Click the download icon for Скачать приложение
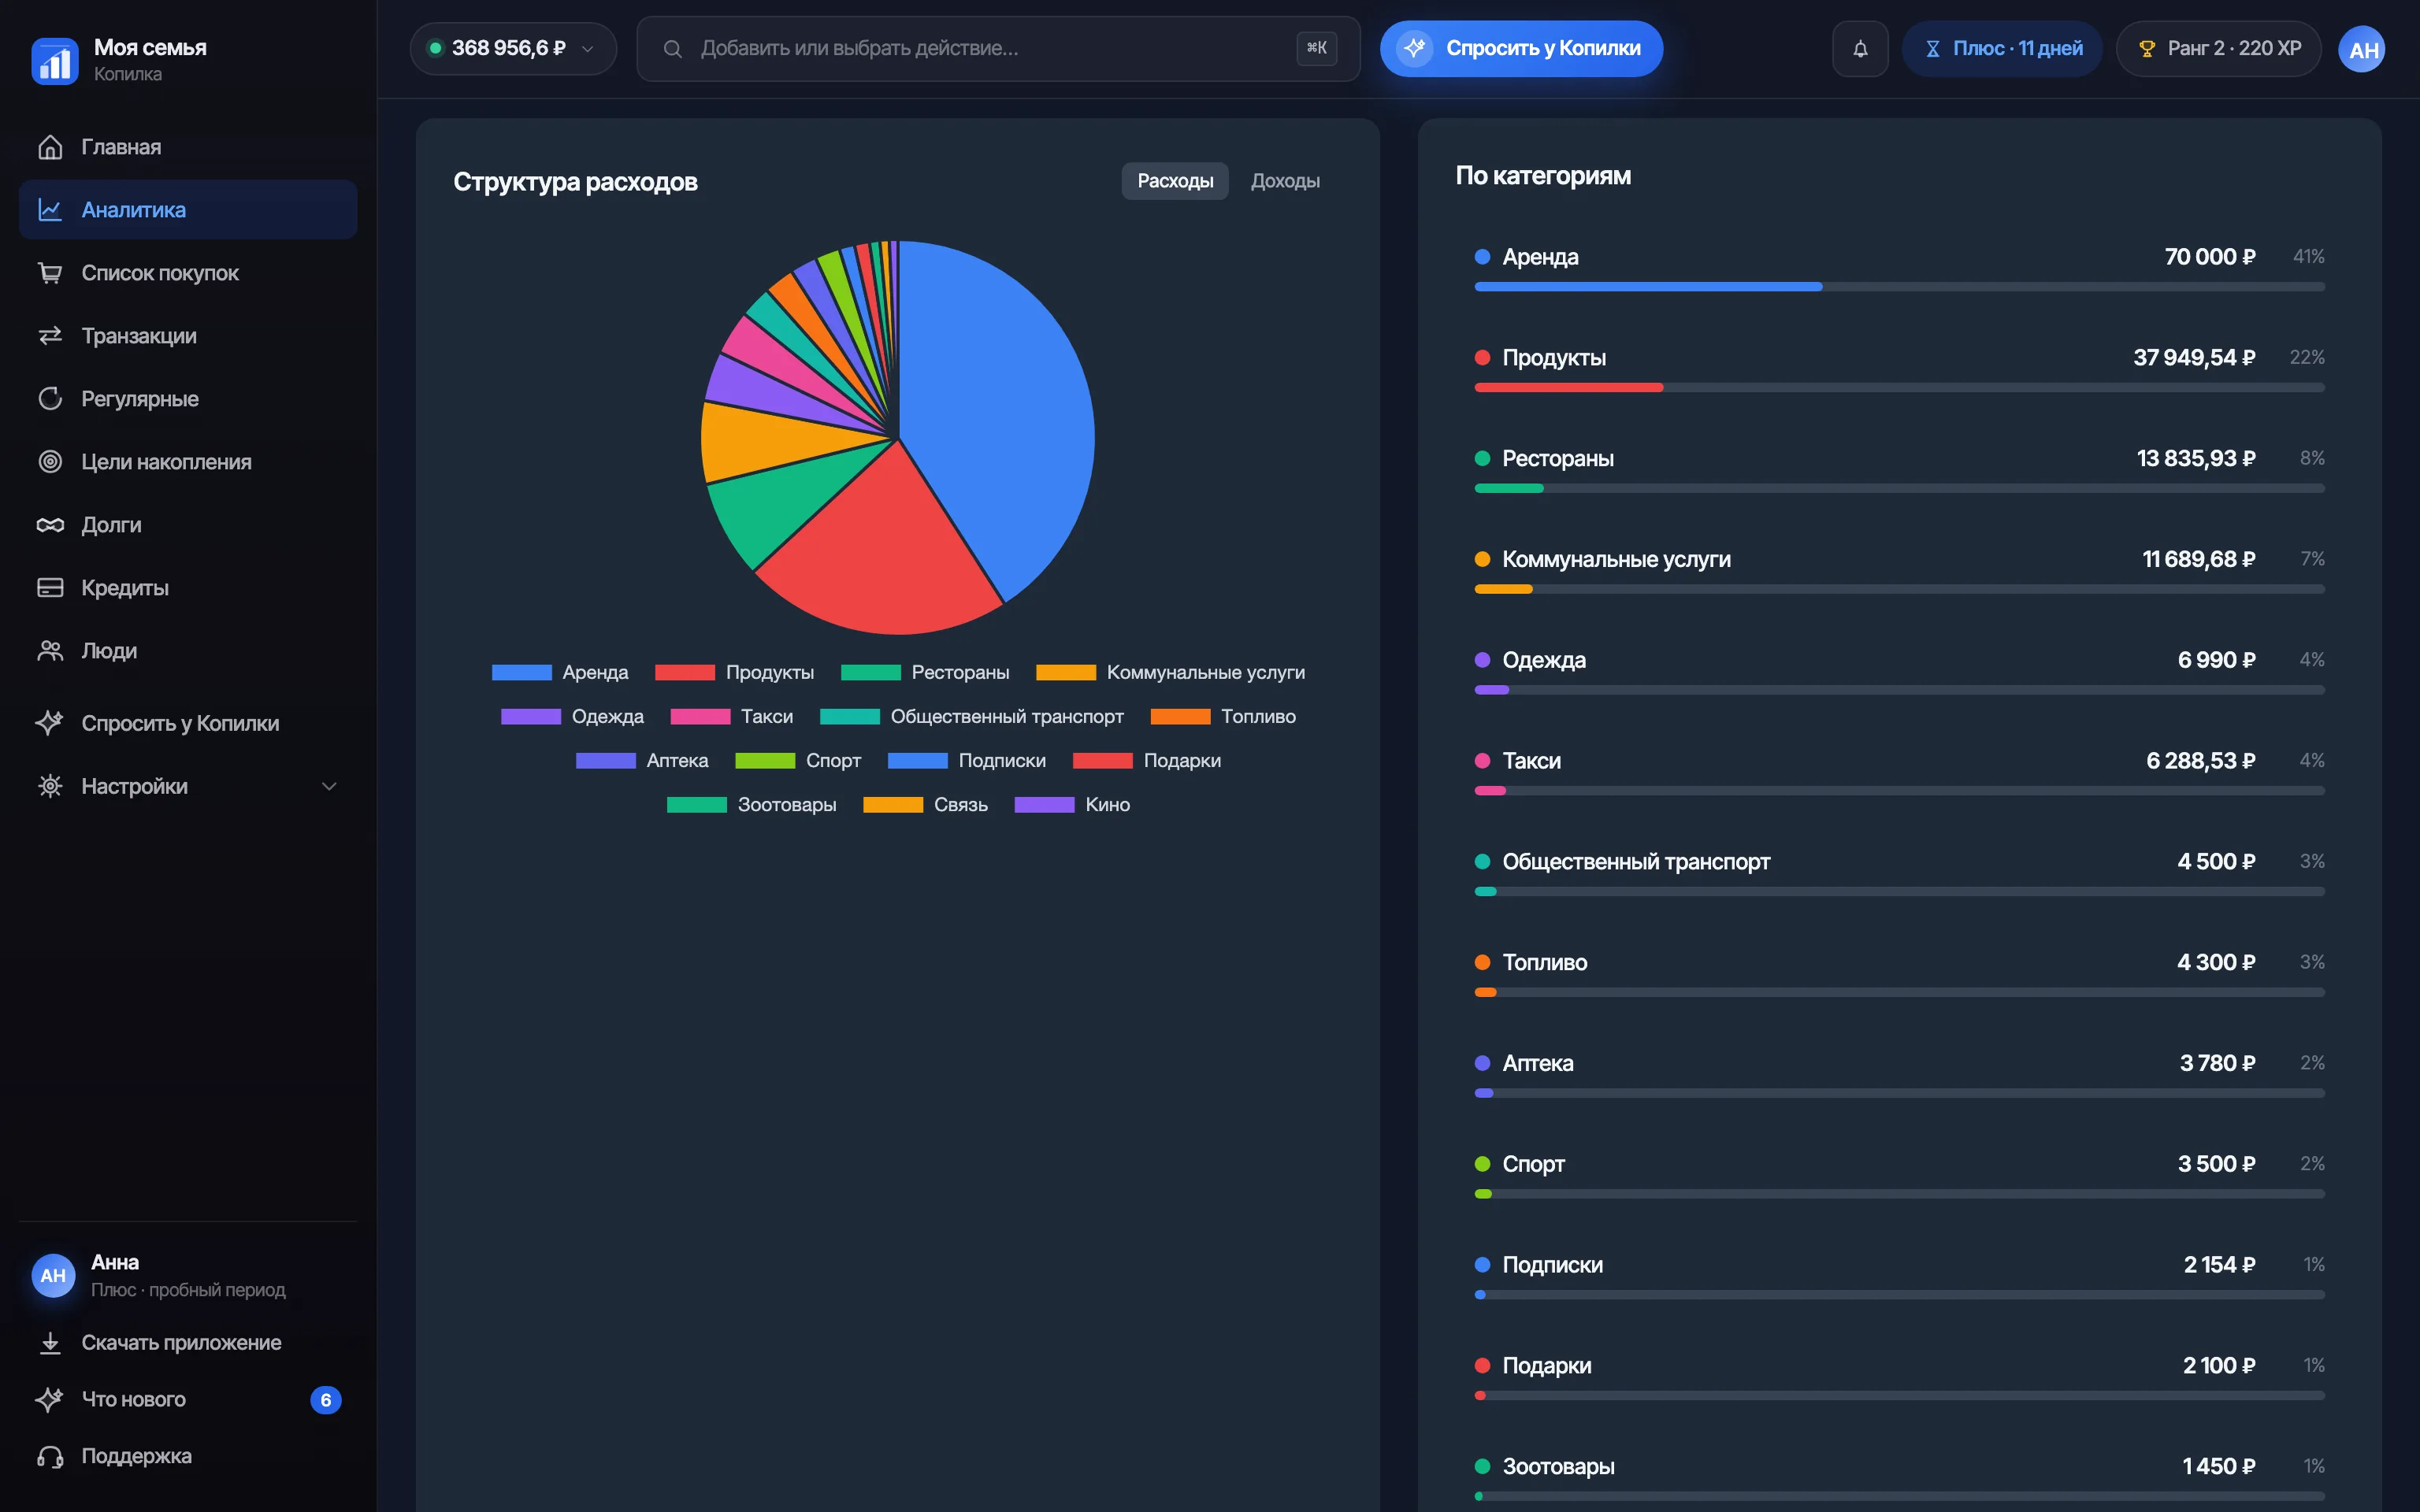This screenshot has height=1512, width=2420. (50, 1342)
